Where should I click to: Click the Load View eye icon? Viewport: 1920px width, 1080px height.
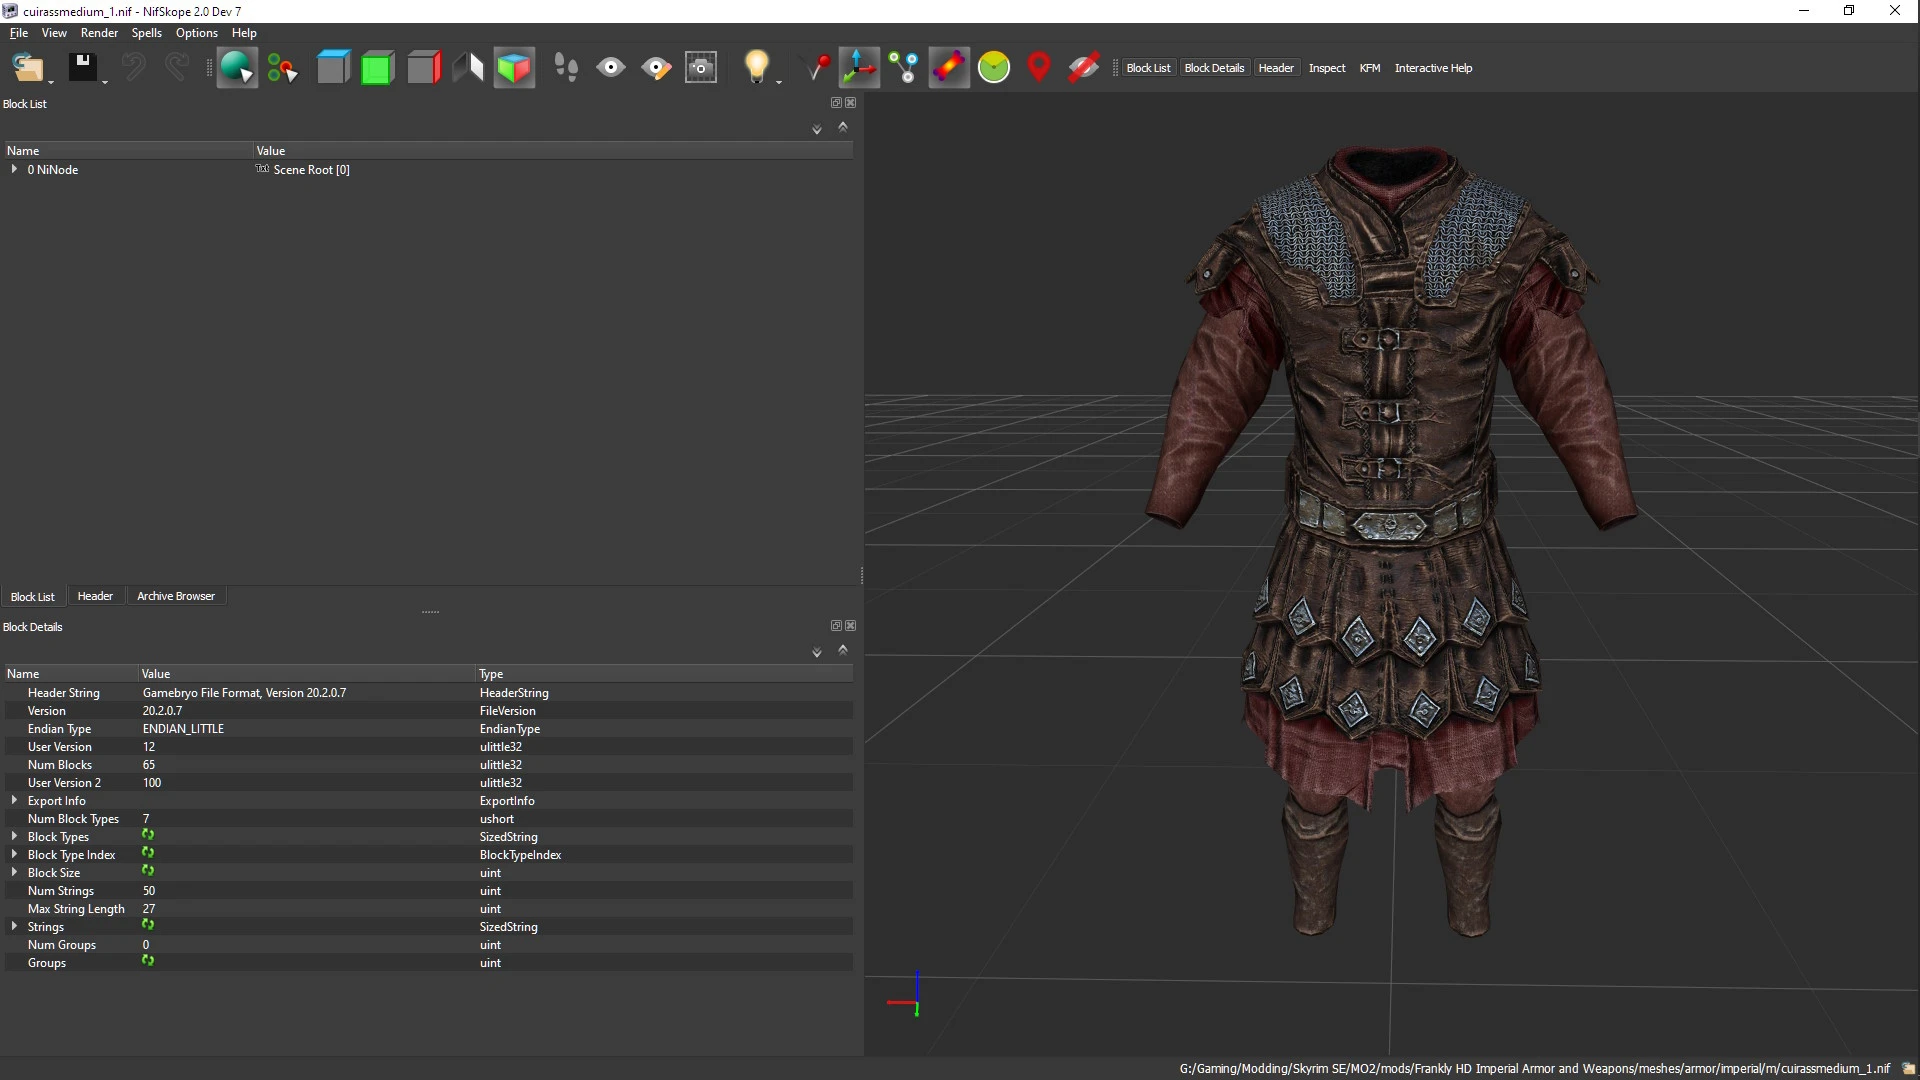(611, 68)
